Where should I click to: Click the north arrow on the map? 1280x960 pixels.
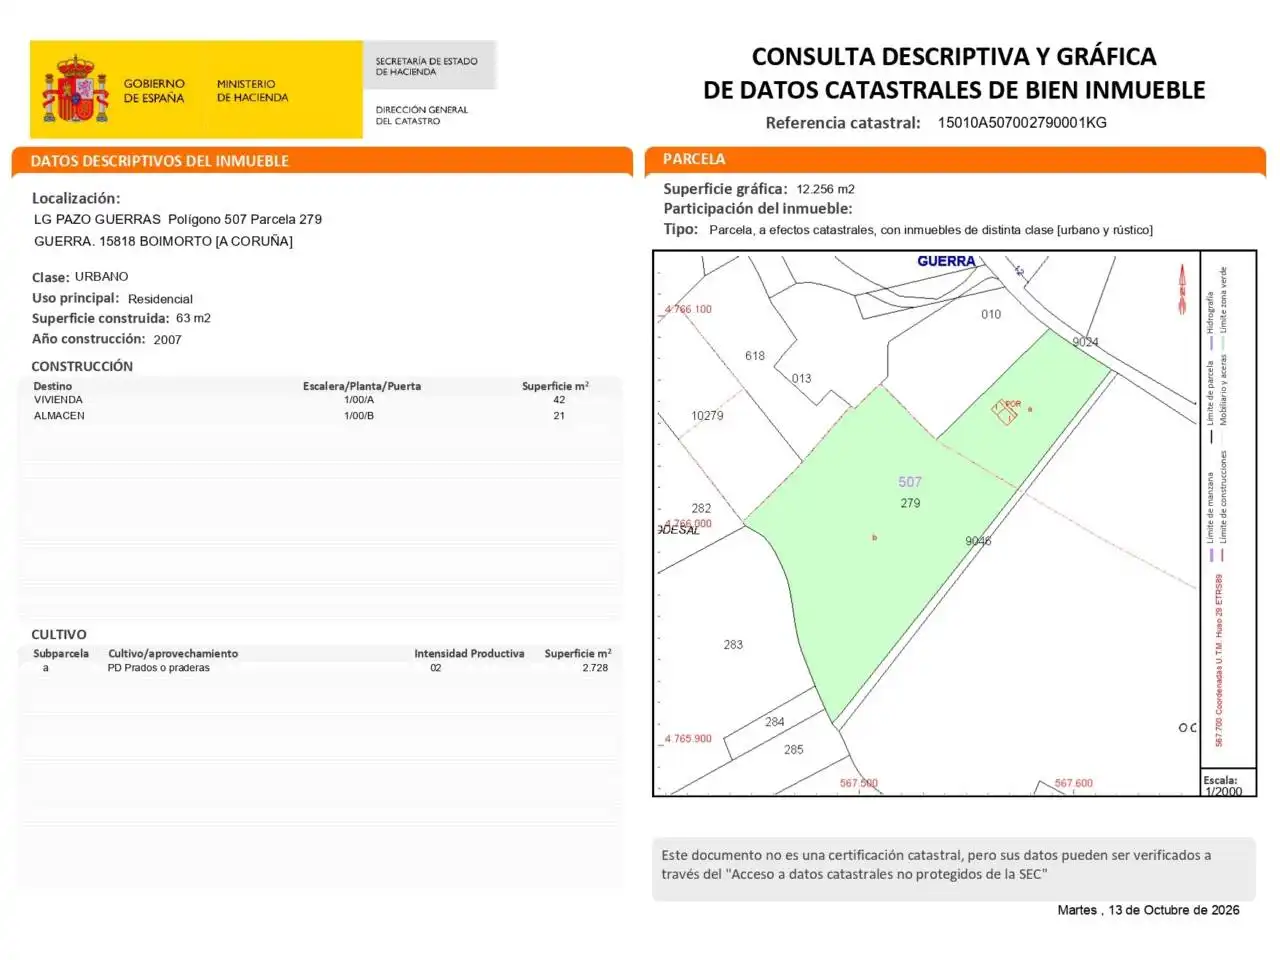pyautogui.click(x=1182, y=290)
